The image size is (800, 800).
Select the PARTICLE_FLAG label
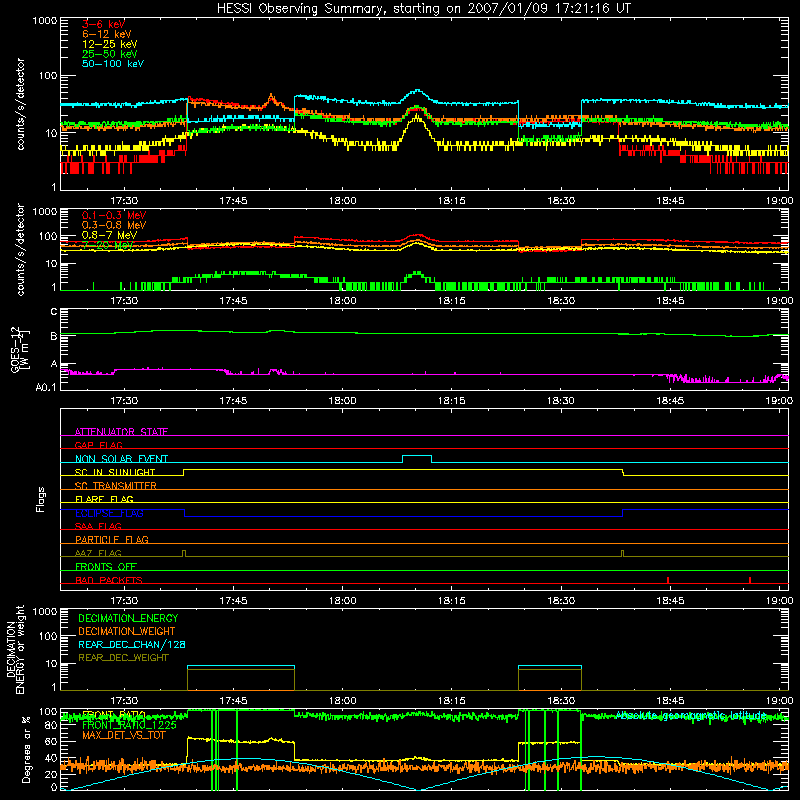pos(112,539)
